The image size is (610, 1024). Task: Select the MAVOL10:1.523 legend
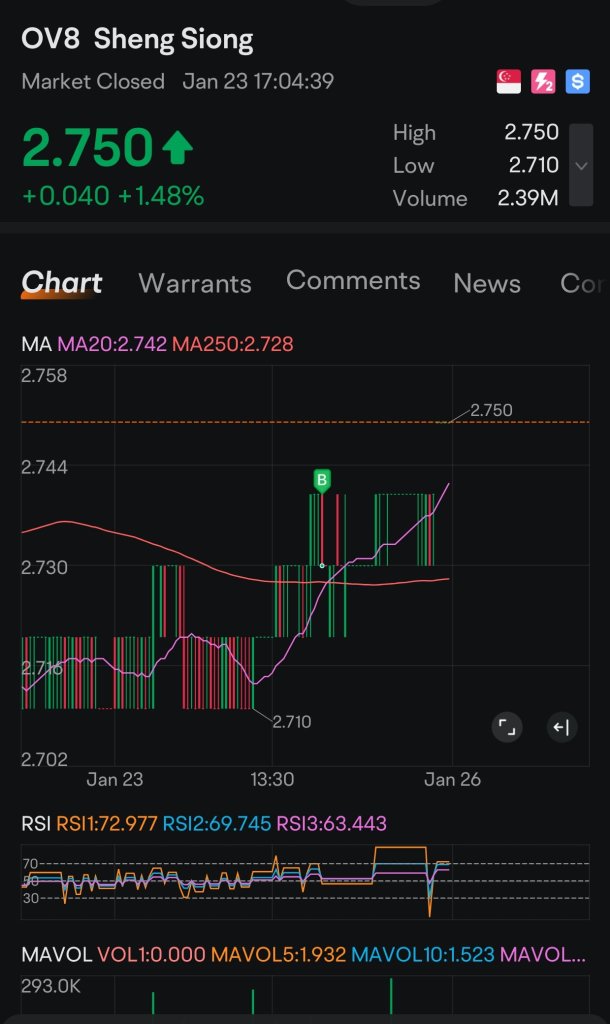tap(423, 954)
